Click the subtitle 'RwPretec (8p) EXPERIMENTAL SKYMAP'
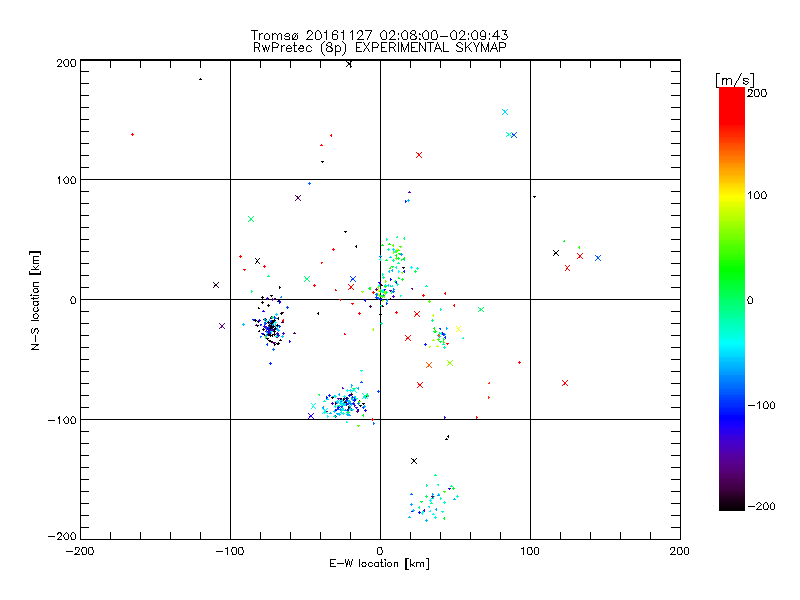800x600 pixels. click(380, 48)
